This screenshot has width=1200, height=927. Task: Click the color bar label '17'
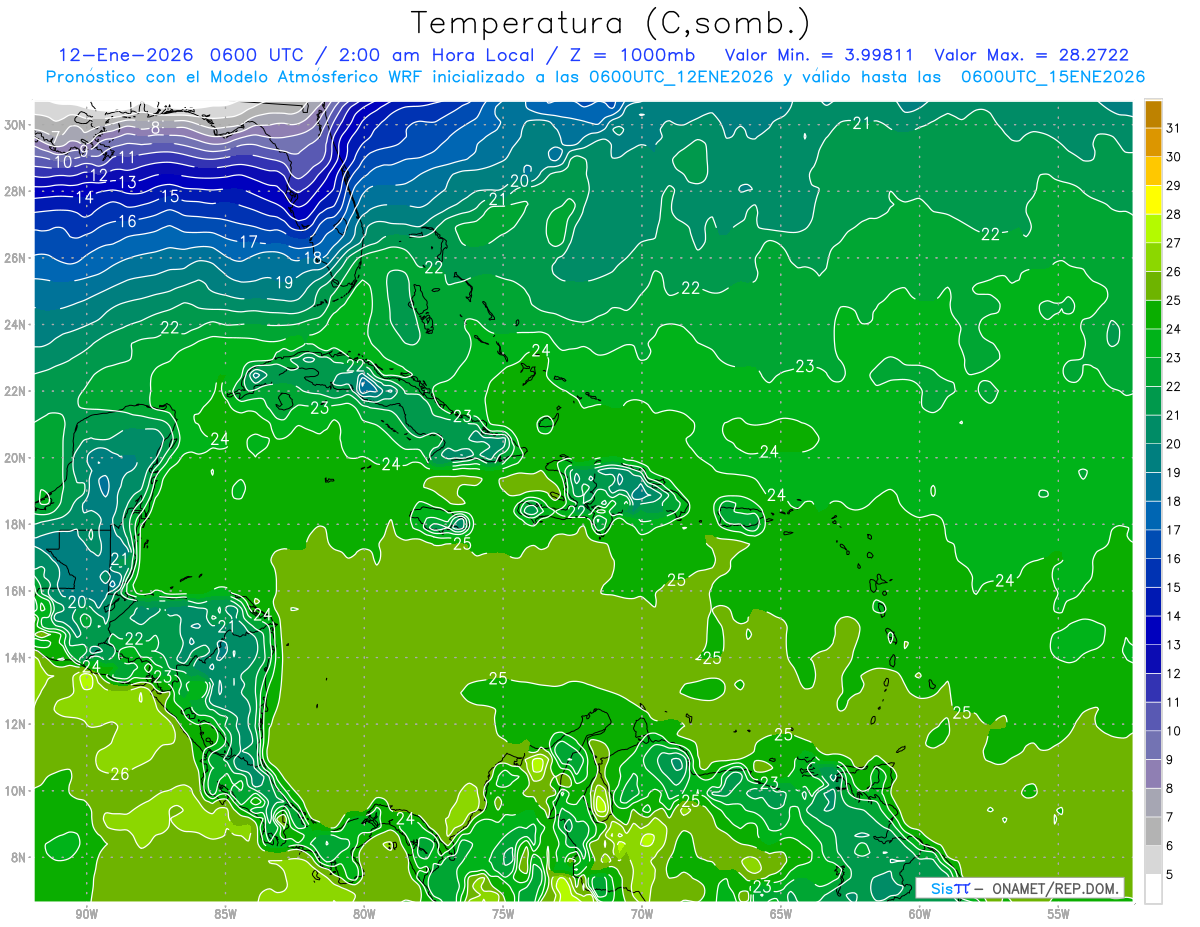tap(1174, 530)
